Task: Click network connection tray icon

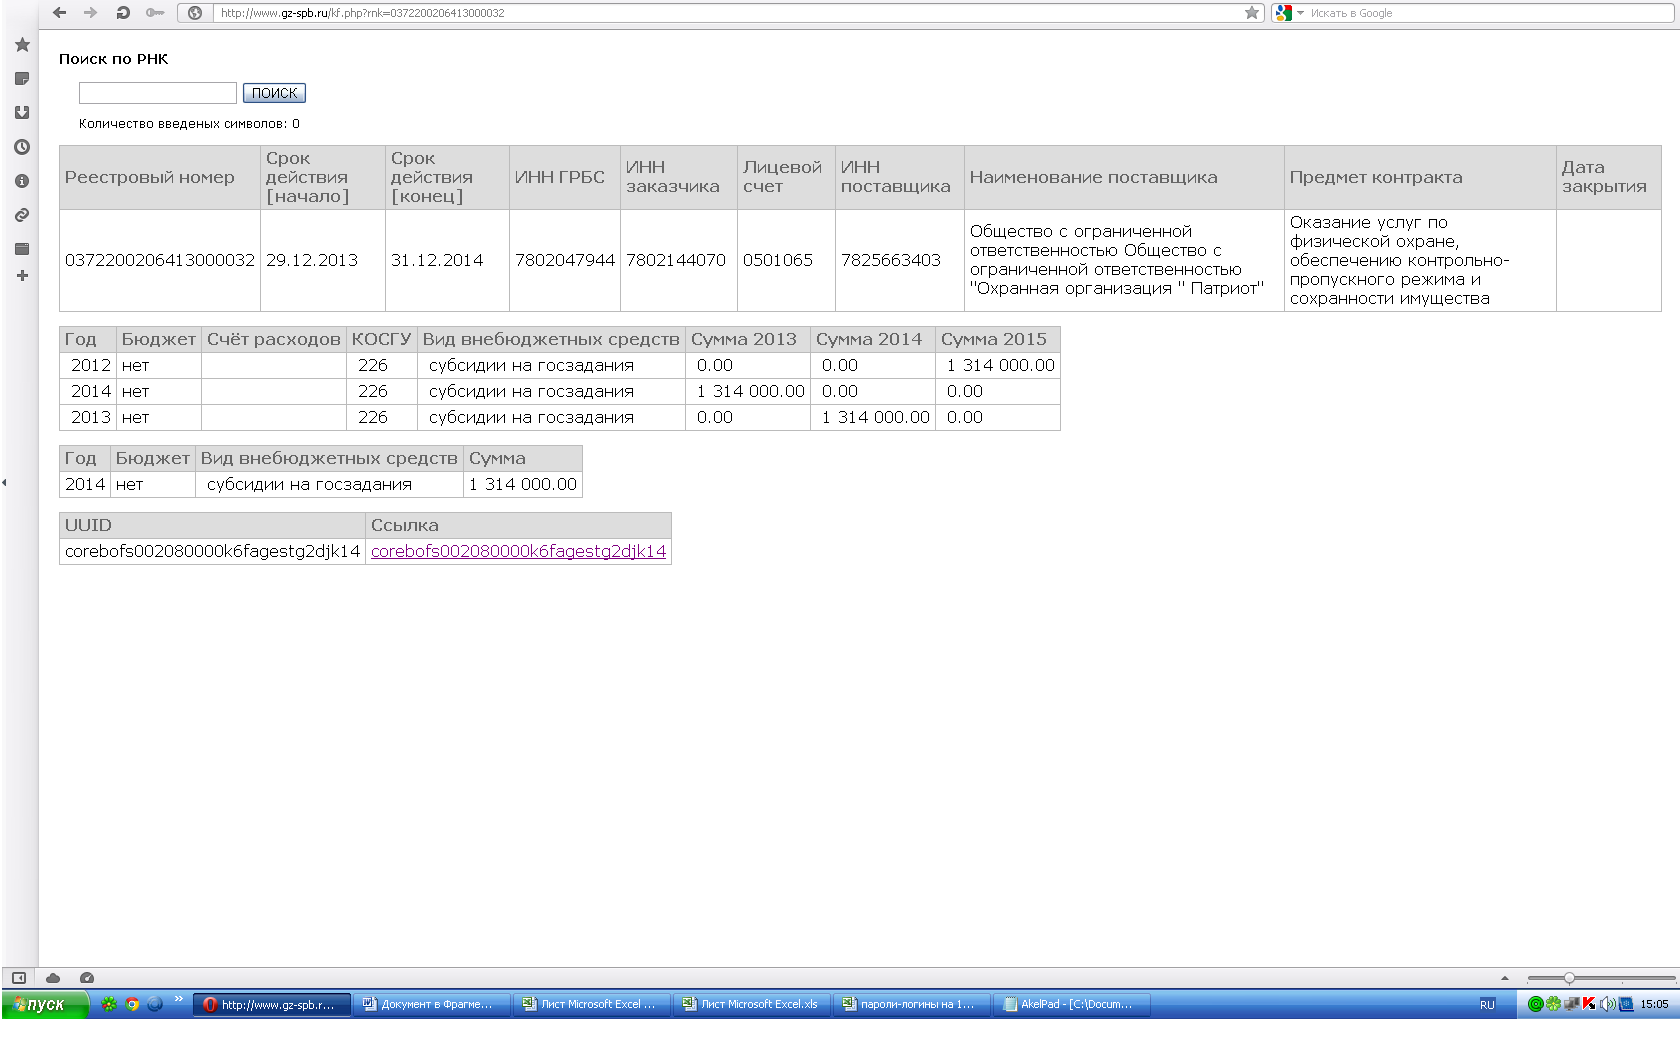Action: point(1571,1004)
